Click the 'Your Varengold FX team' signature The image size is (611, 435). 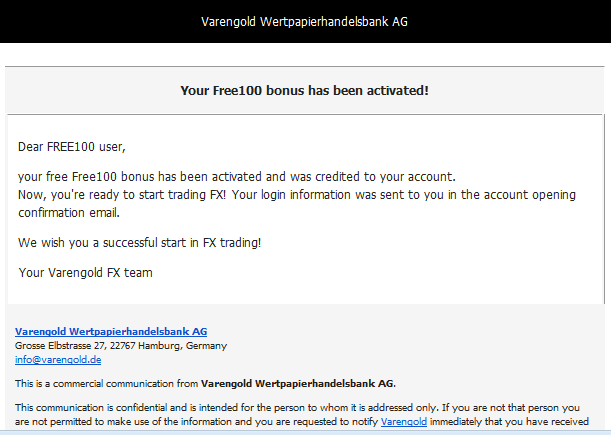pyautogui.click(x=85, y=273)
